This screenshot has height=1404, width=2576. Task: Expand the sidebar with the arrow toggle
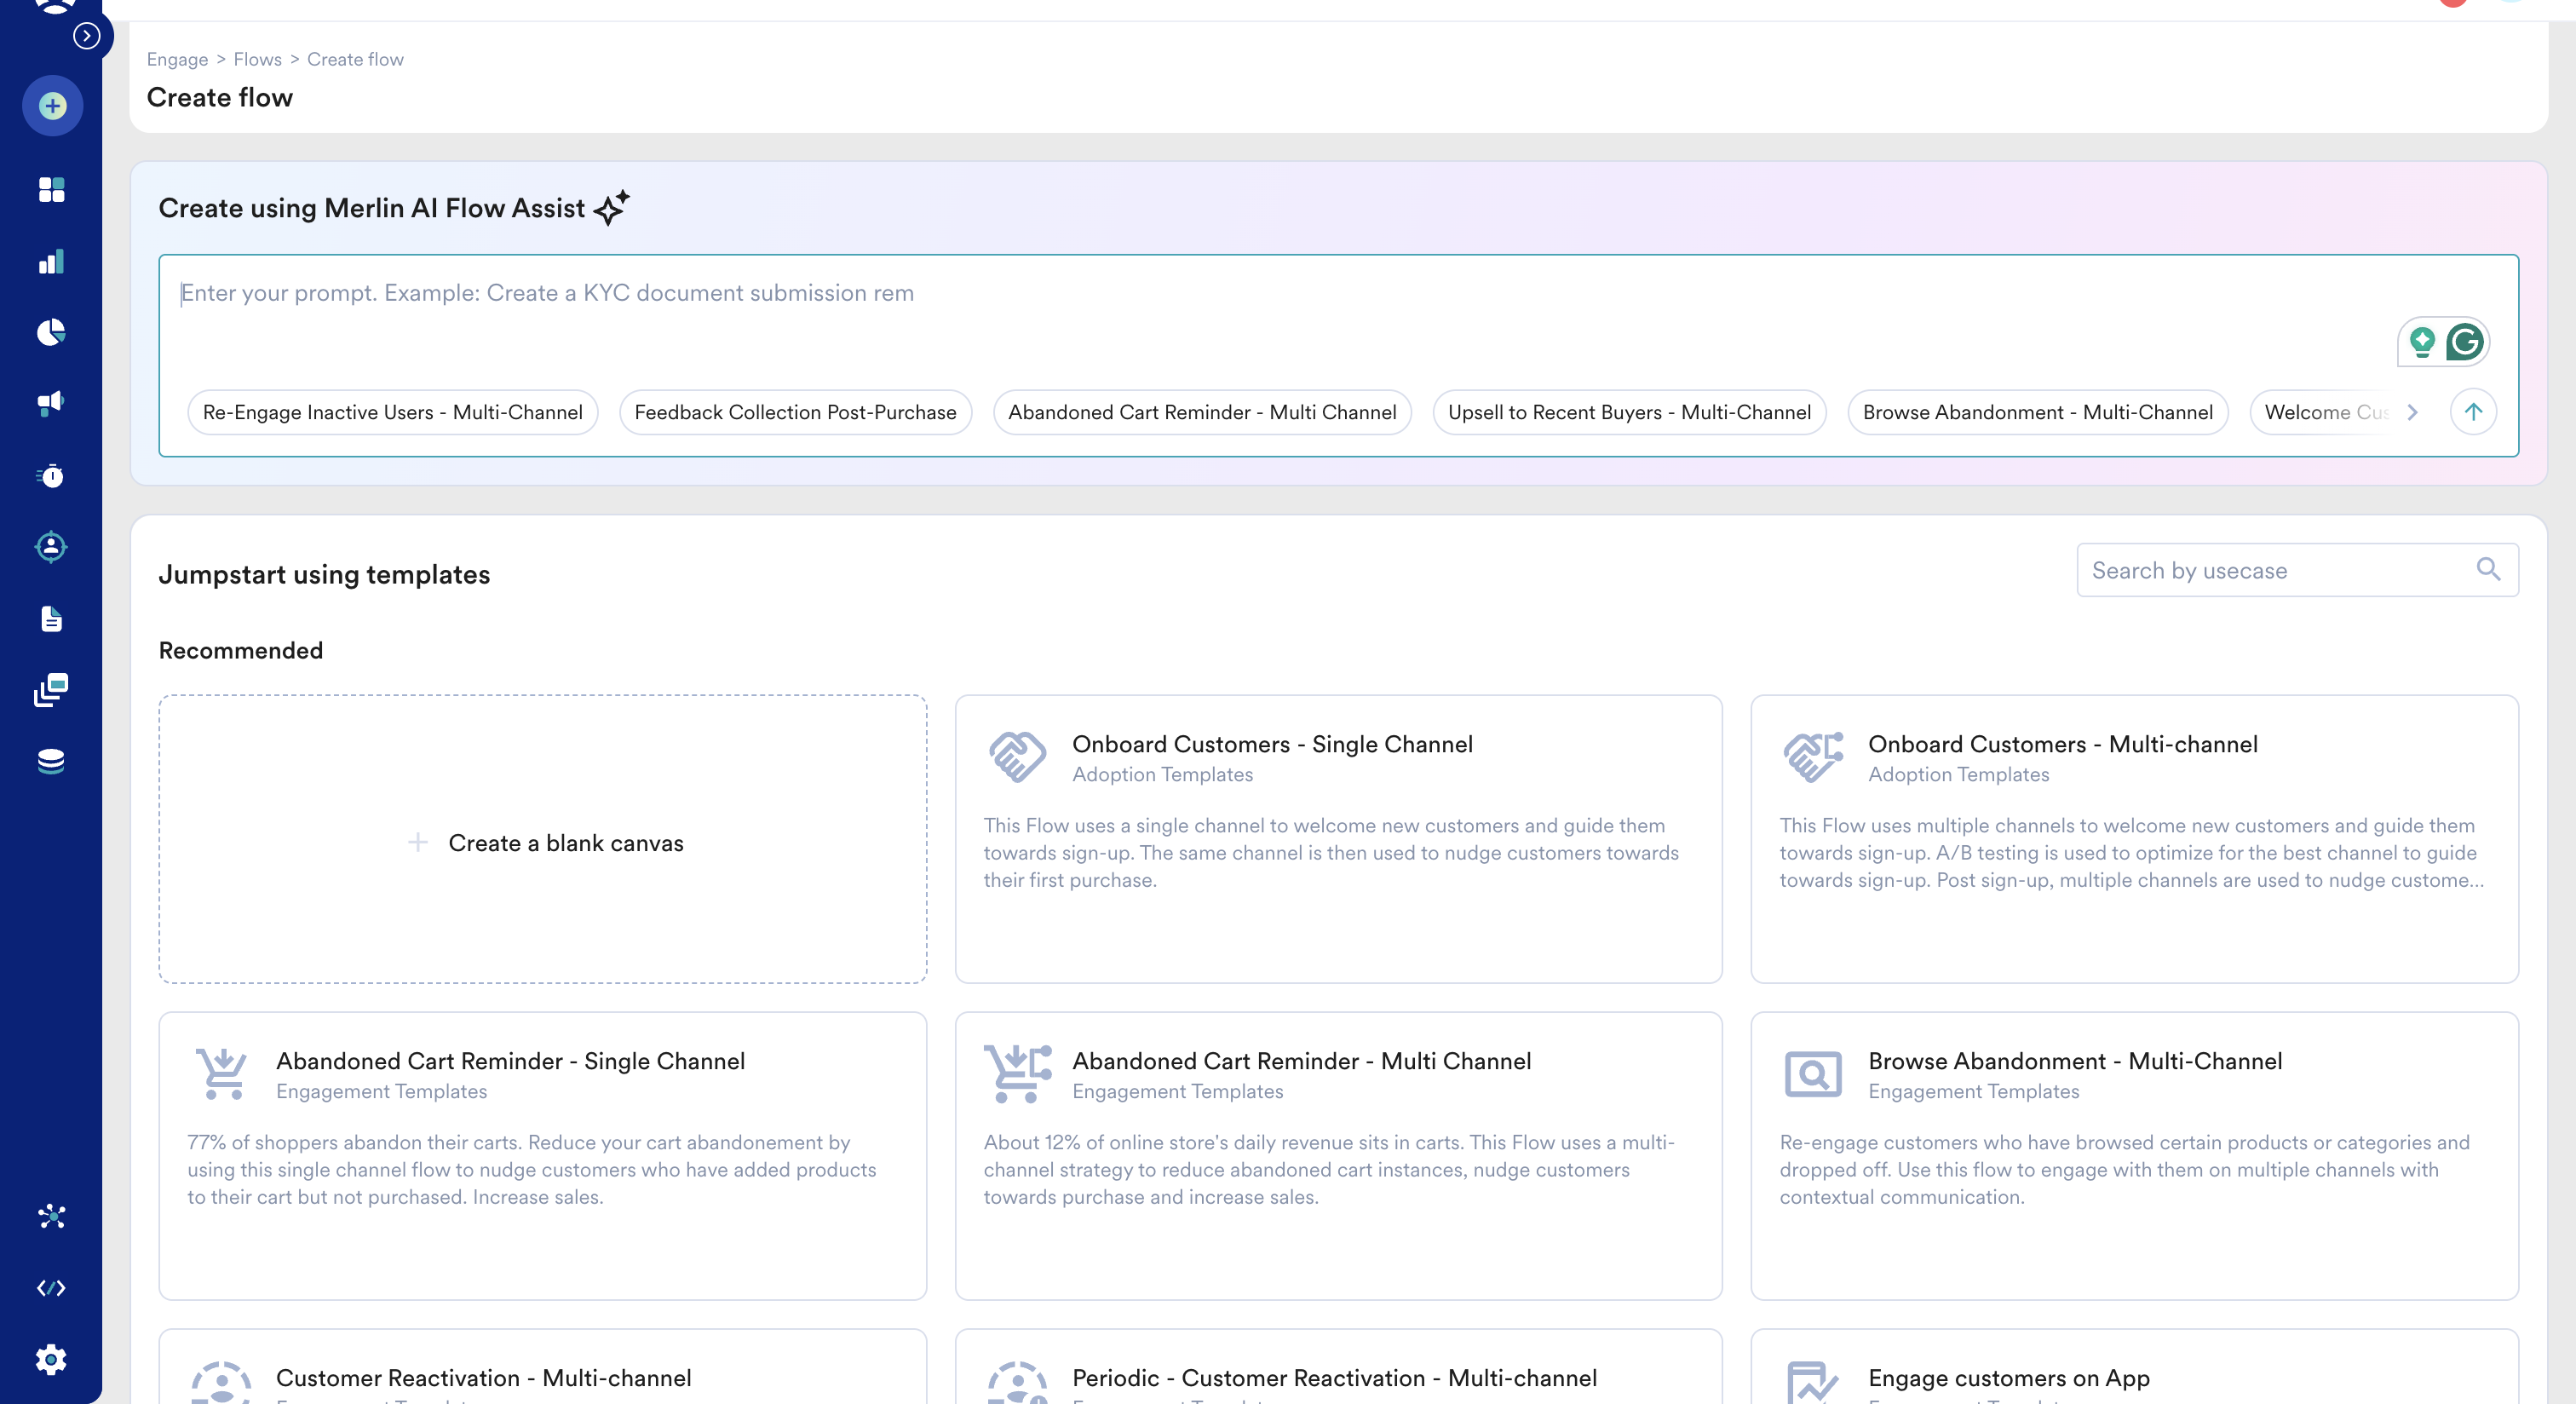click(x=87, y=36)
